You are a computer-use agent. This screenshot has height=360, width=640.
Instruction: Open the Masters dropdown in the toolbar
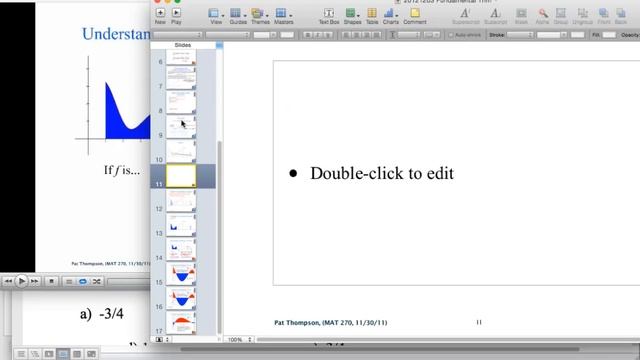(x=284, y=16)
